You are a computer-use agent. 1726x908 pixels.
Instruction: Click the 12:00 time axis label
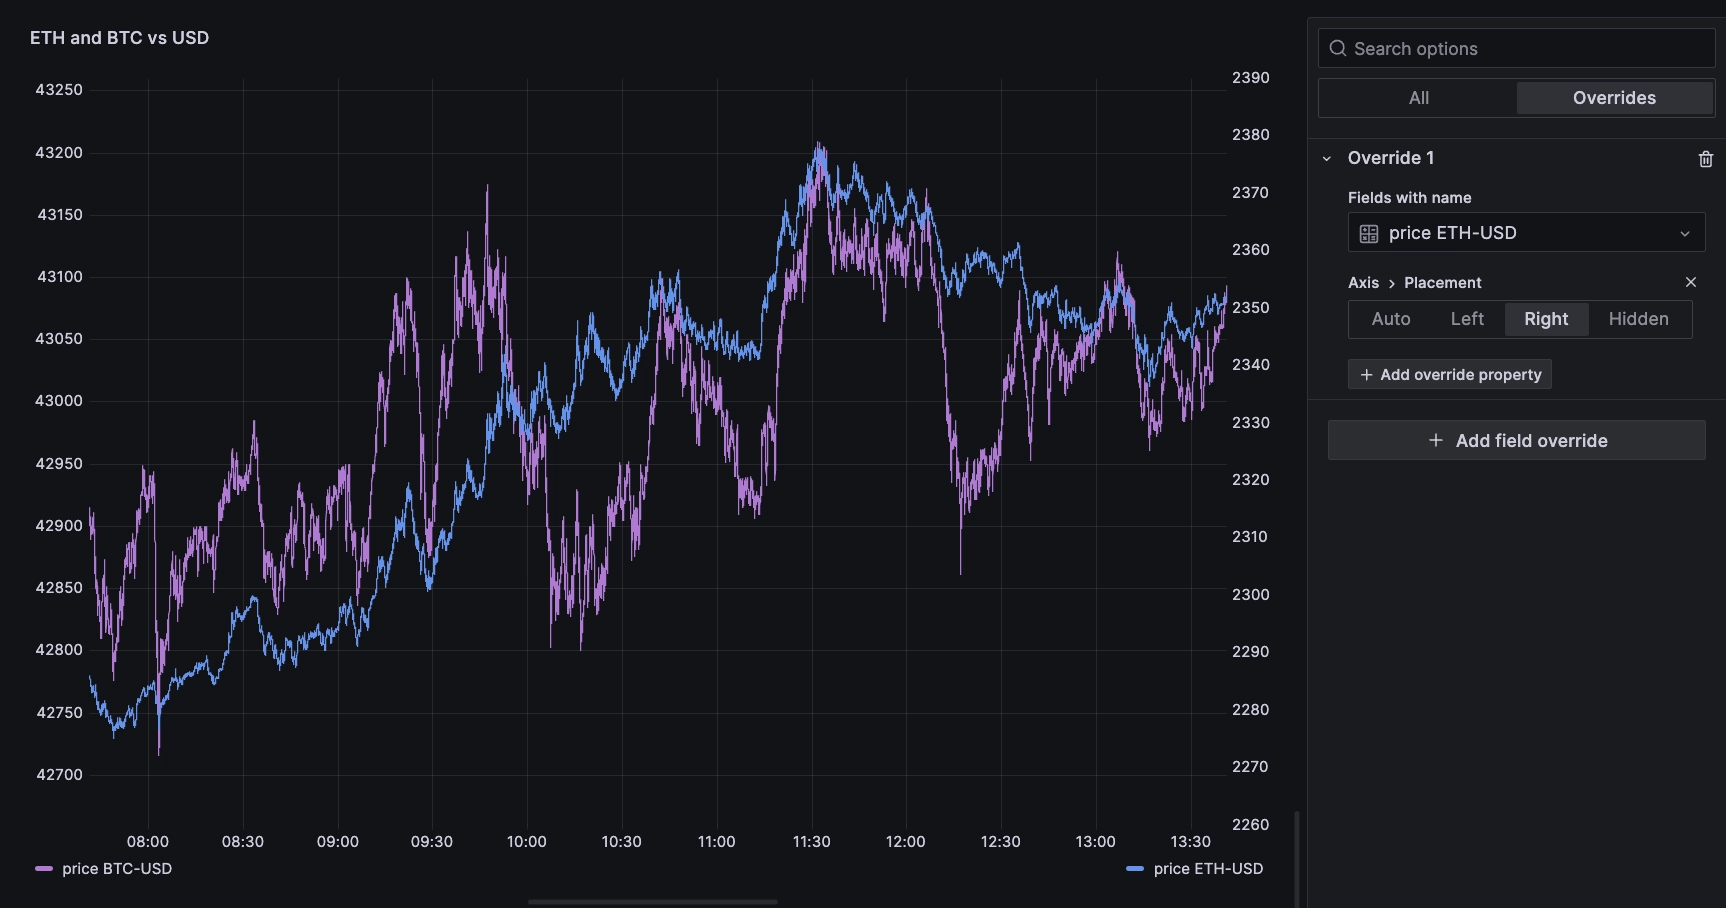coord(905,842)
